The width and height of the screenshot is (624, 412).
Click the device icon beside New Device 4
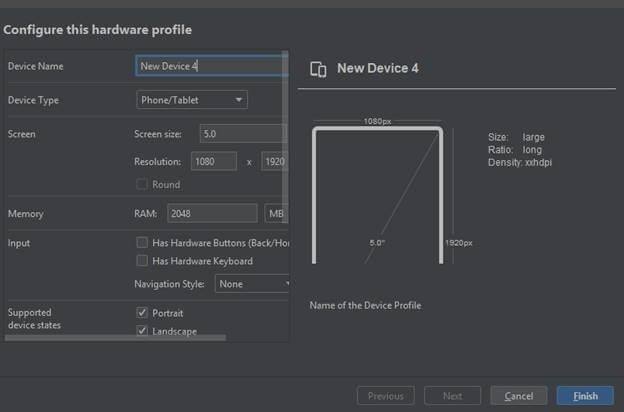point(318,70)
